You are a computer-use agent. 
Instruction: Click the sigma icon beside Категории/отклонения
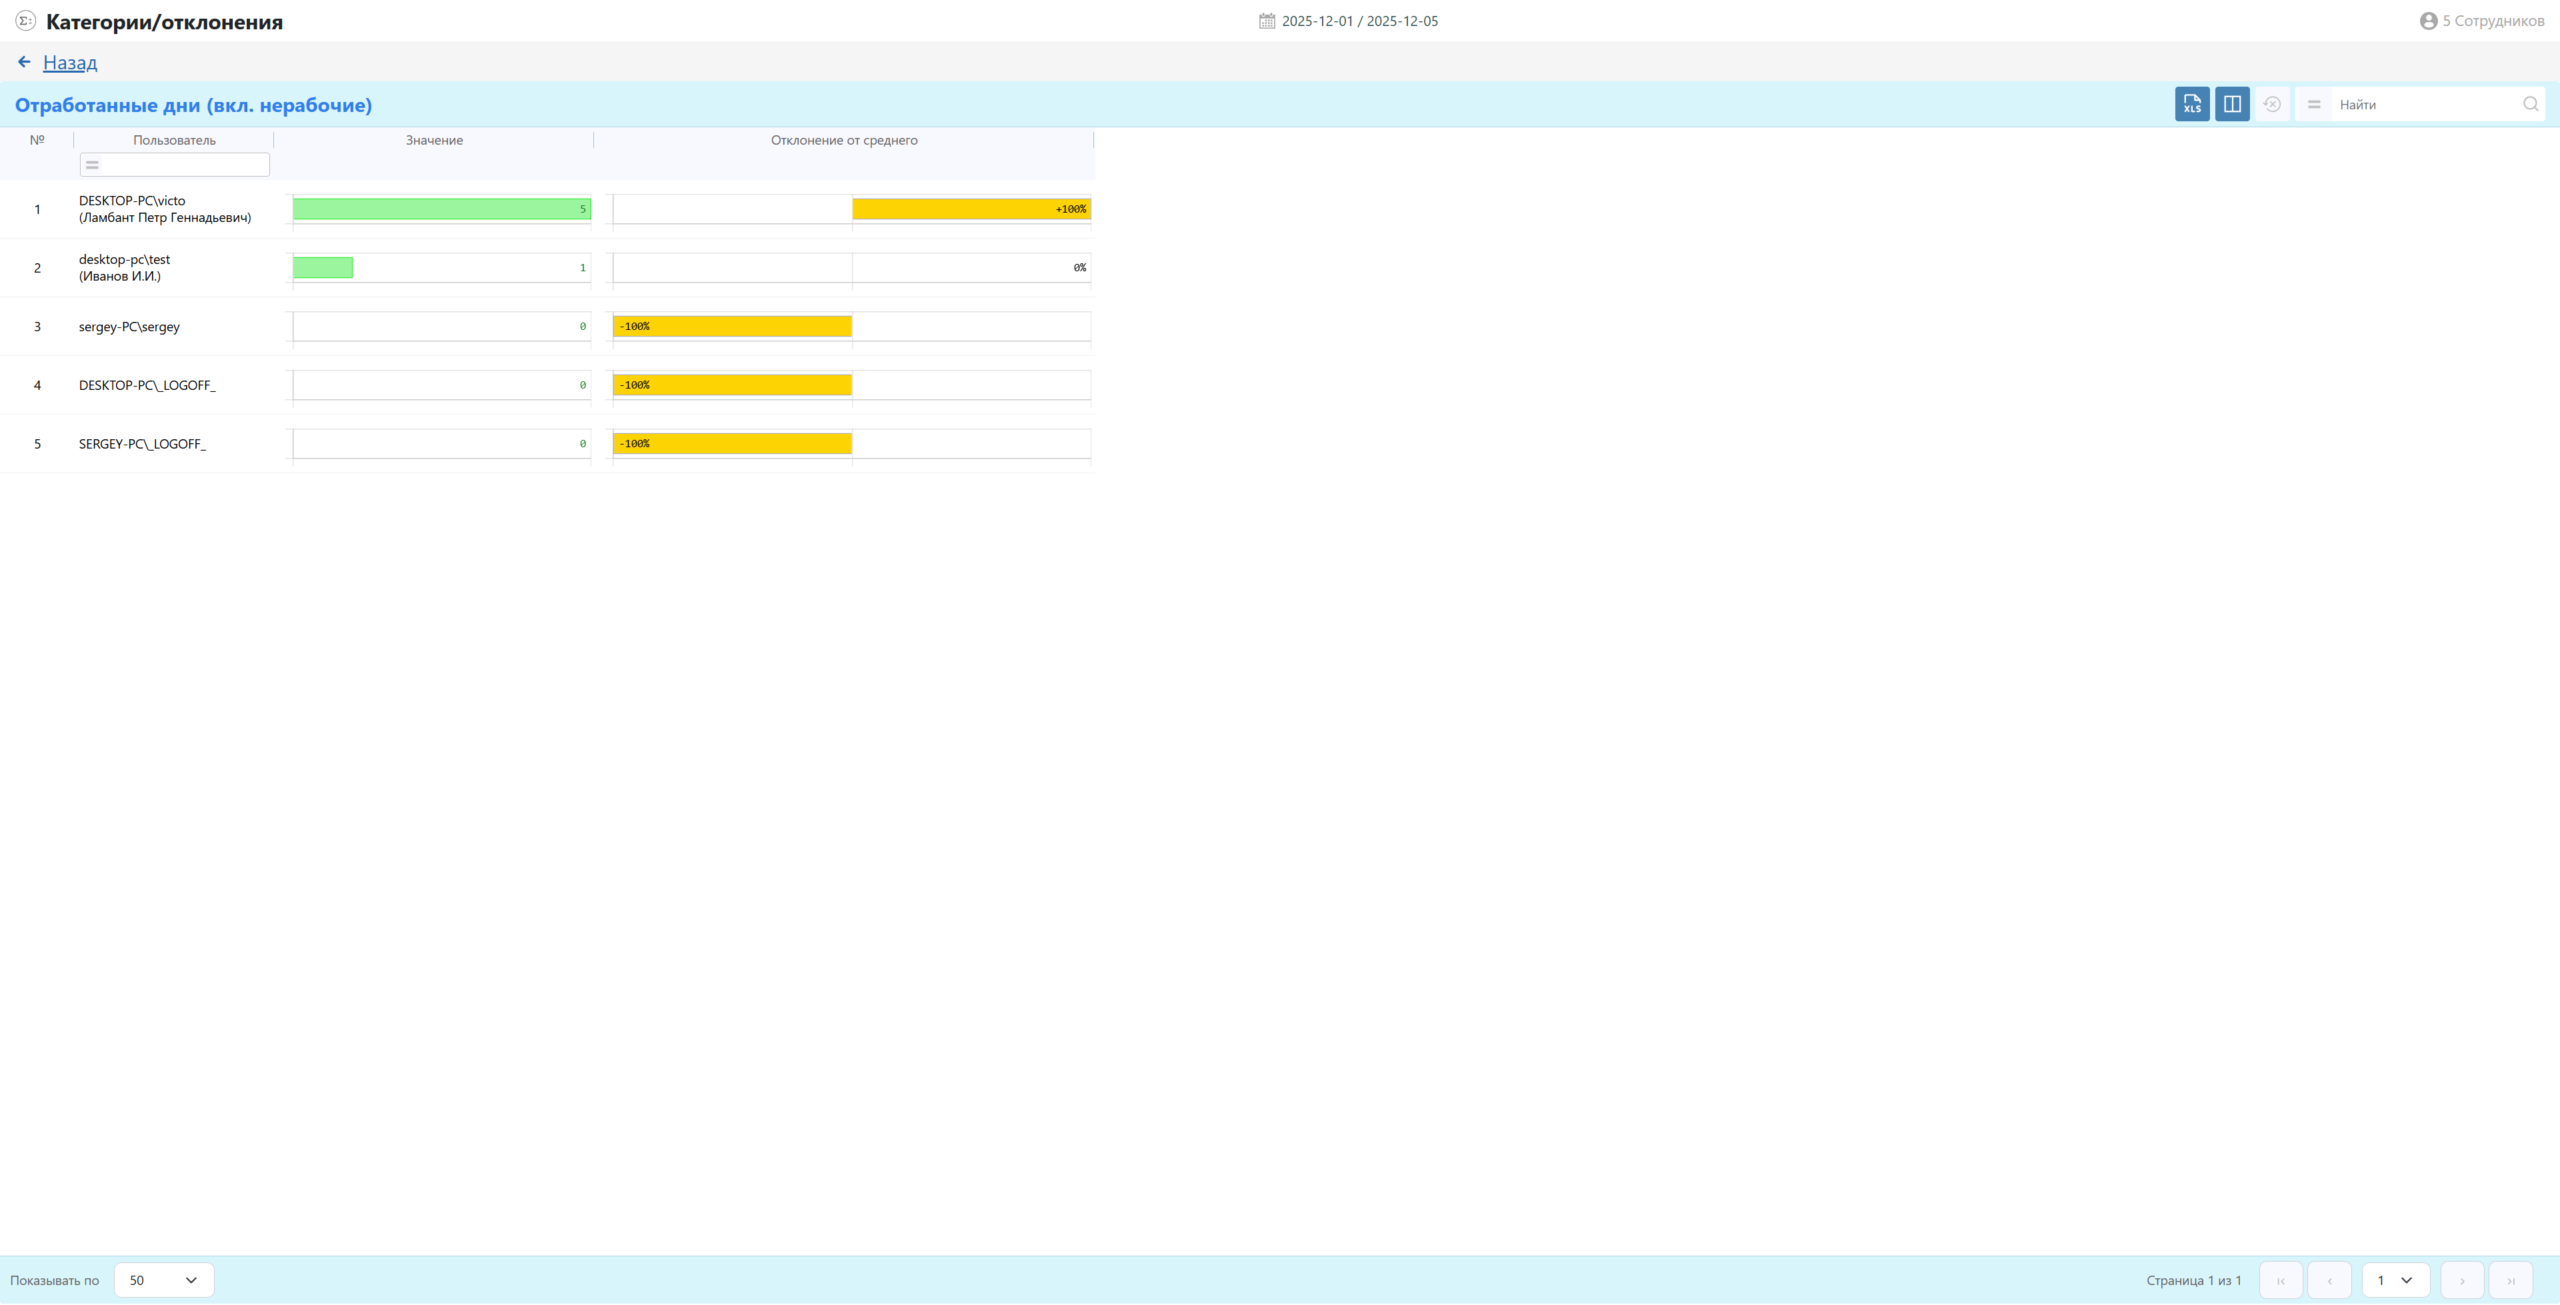point(25,21)
